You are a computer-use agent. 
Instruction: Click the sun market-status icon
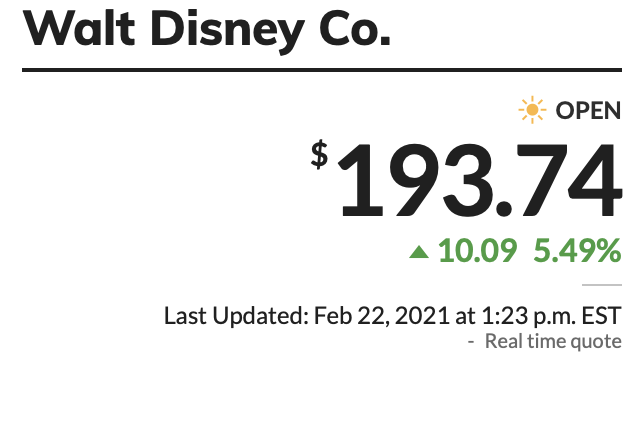tap(533, 110)
